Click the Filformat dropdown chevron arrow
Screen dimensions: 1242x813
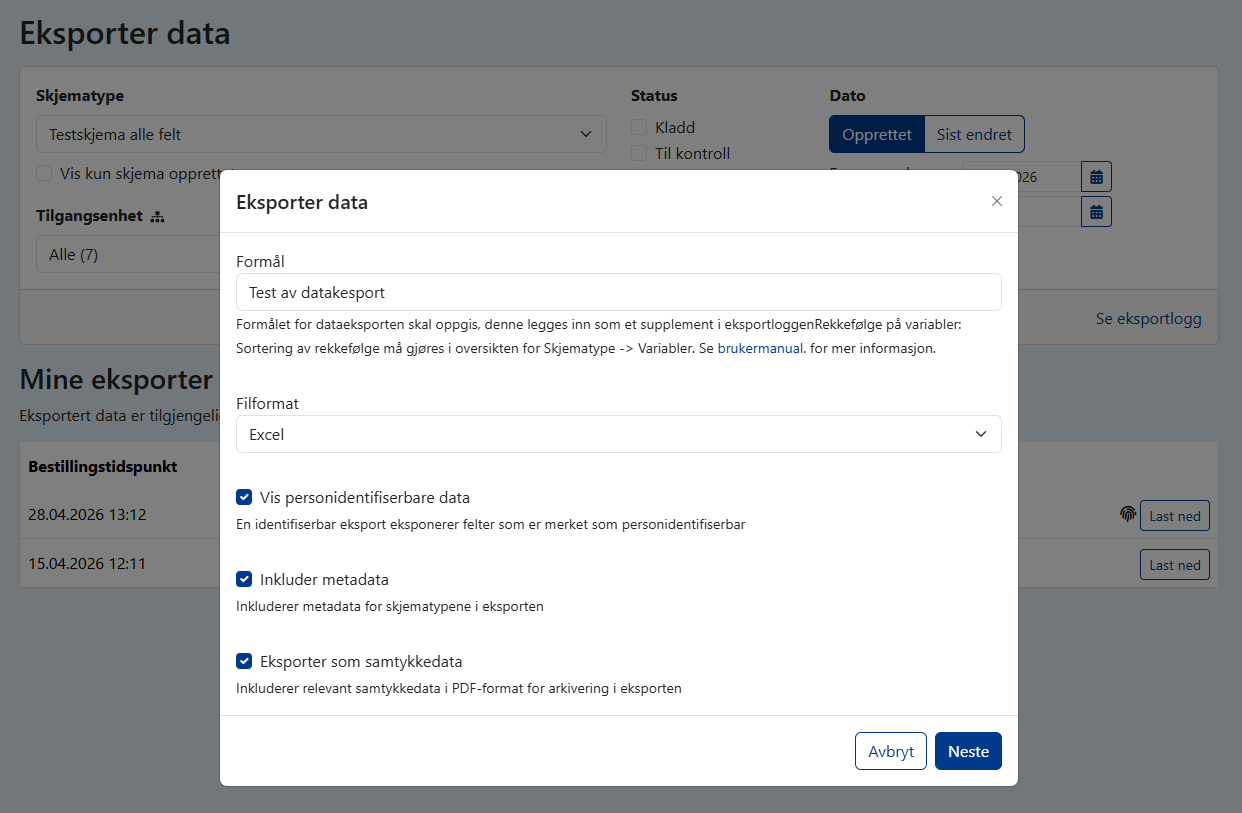(x=981, y=434)
